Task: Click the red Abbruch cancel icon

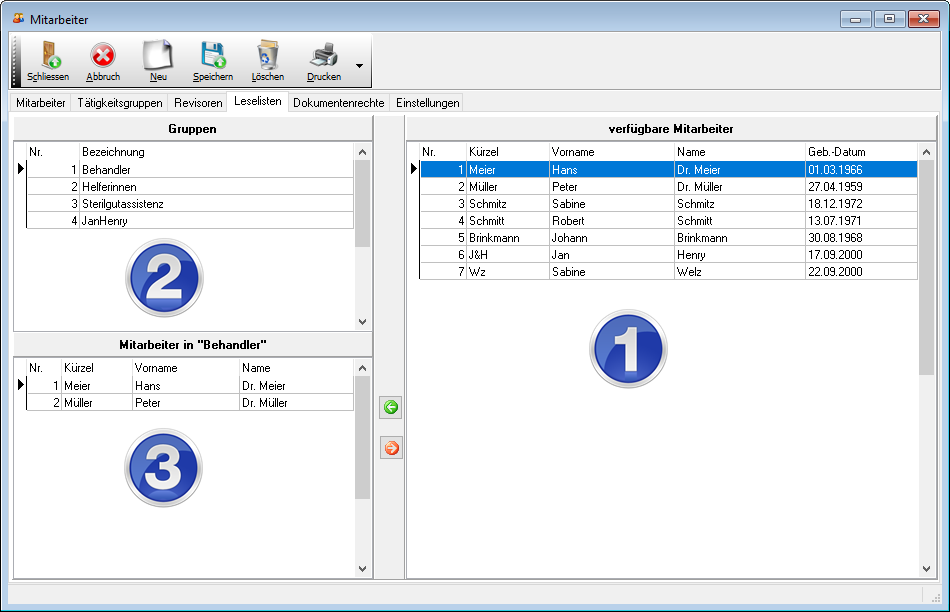Action: (103, 55)
